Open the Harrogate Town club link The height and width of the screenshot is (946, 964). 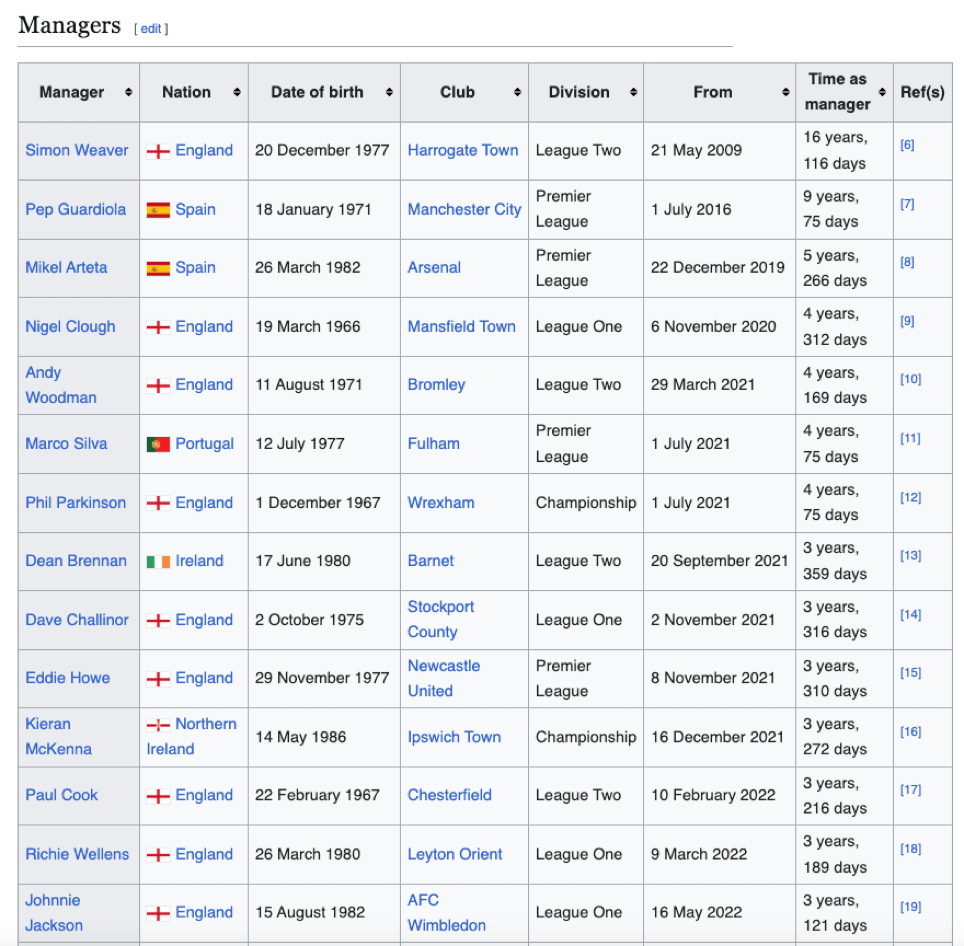[x=463, y=151]
